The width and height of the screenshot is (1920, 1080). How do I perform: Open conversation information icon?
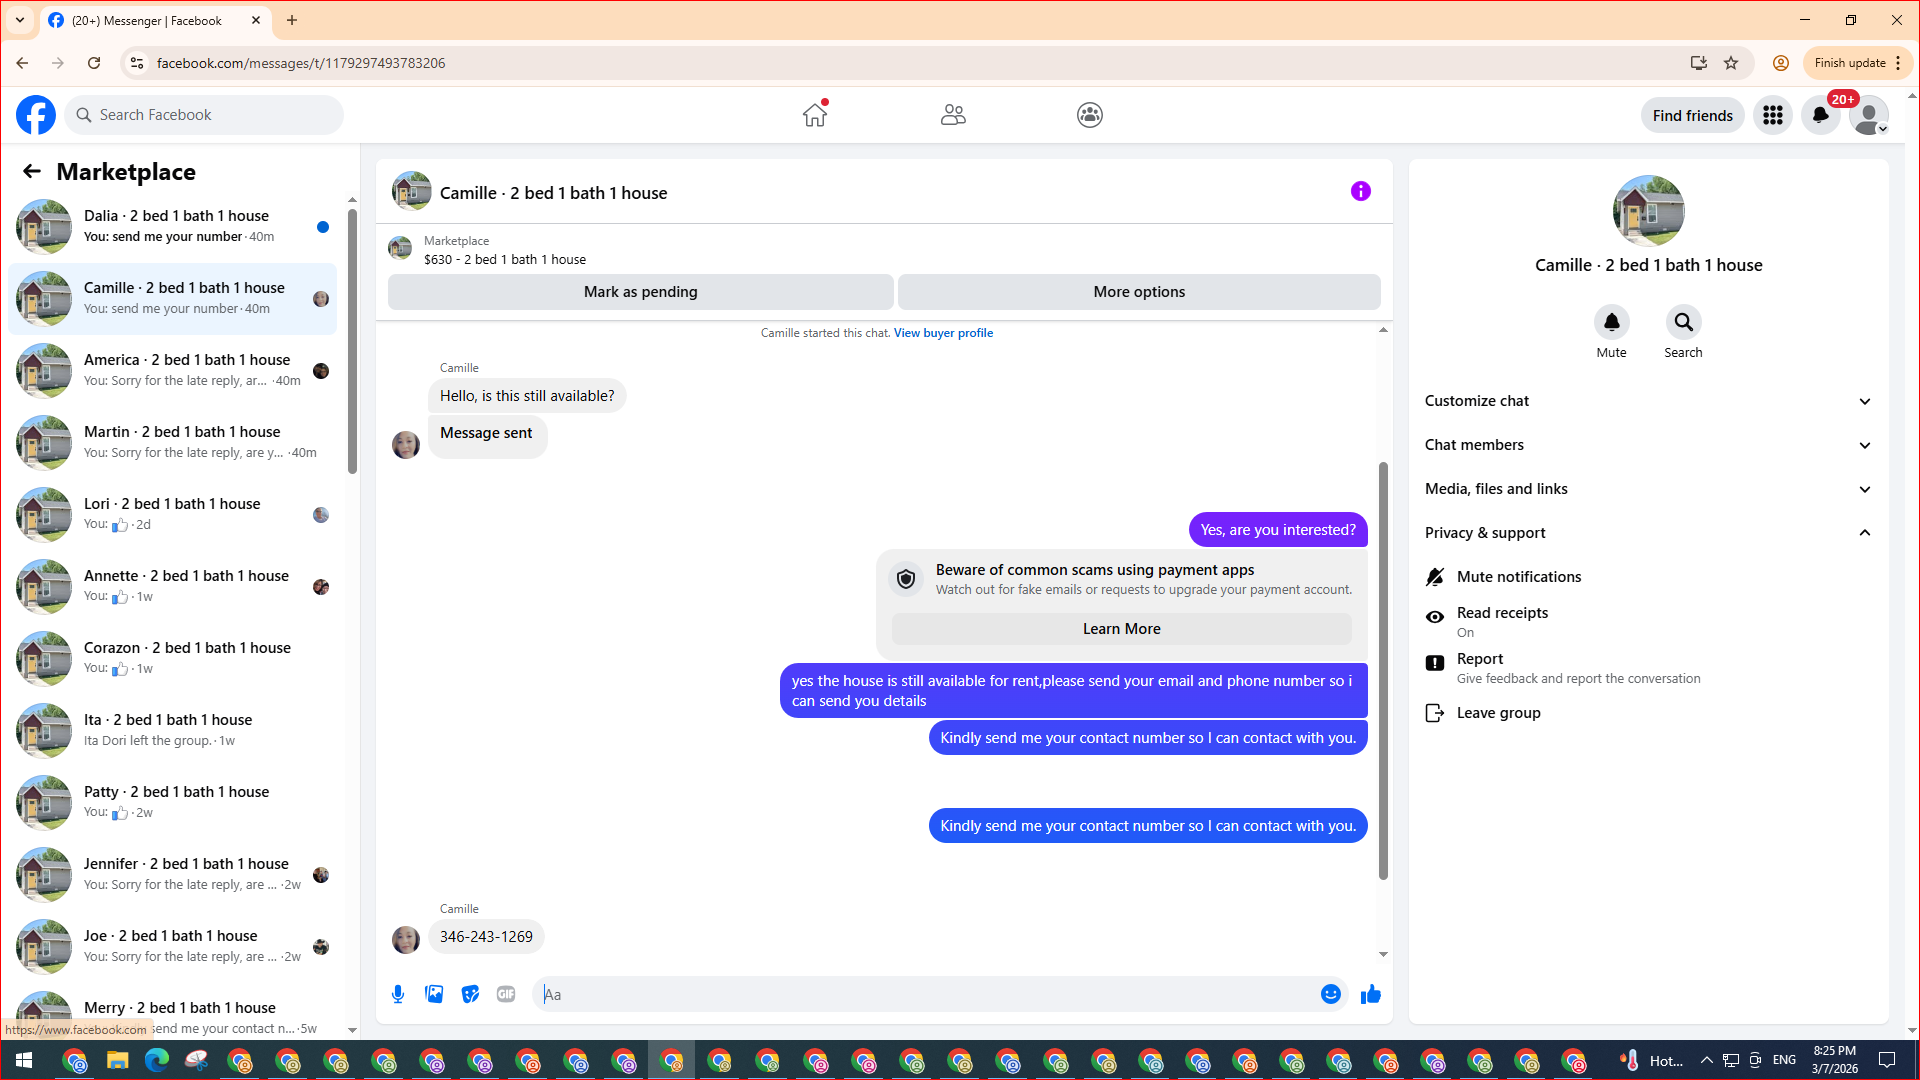click(x=1361, y=191)
